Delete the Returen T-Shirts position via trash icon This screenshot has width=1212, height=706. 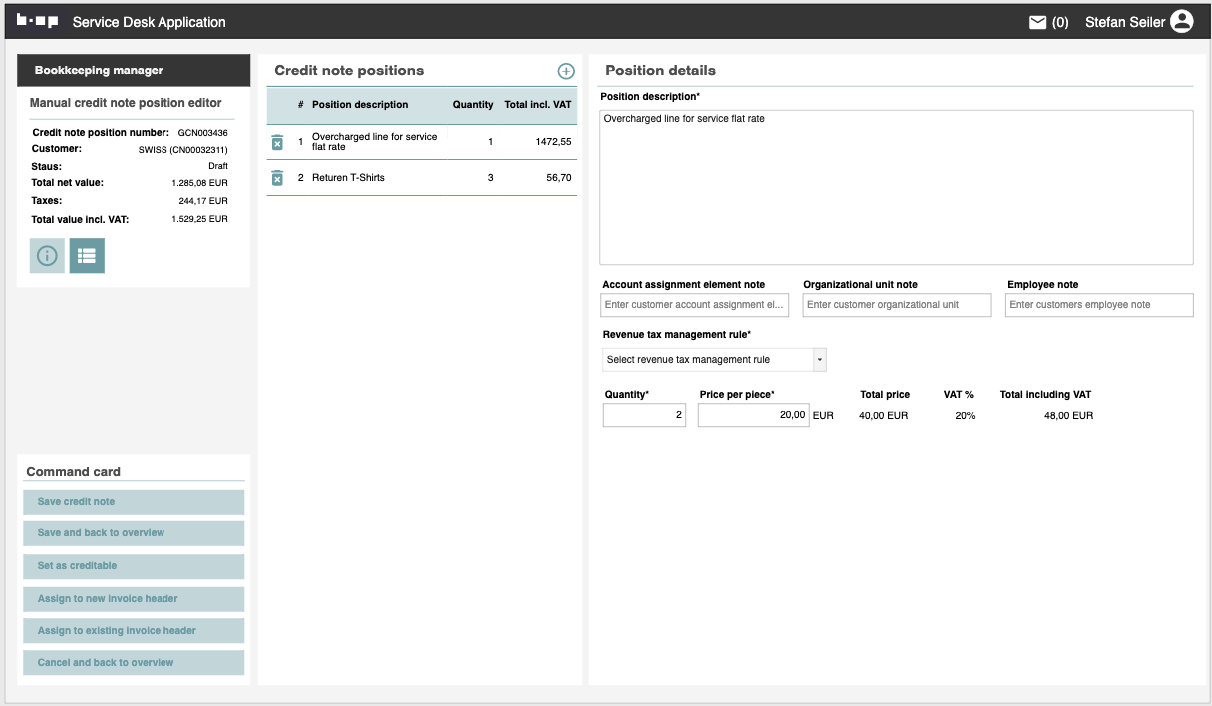[x=278, y=178]
